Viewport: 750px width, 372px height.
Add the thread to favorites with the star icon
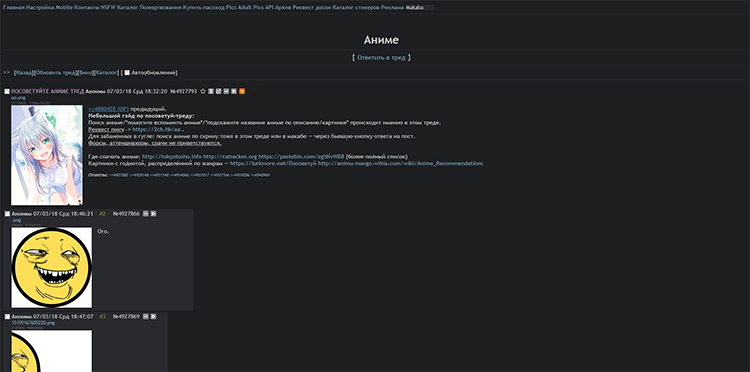tap(203, 91)
